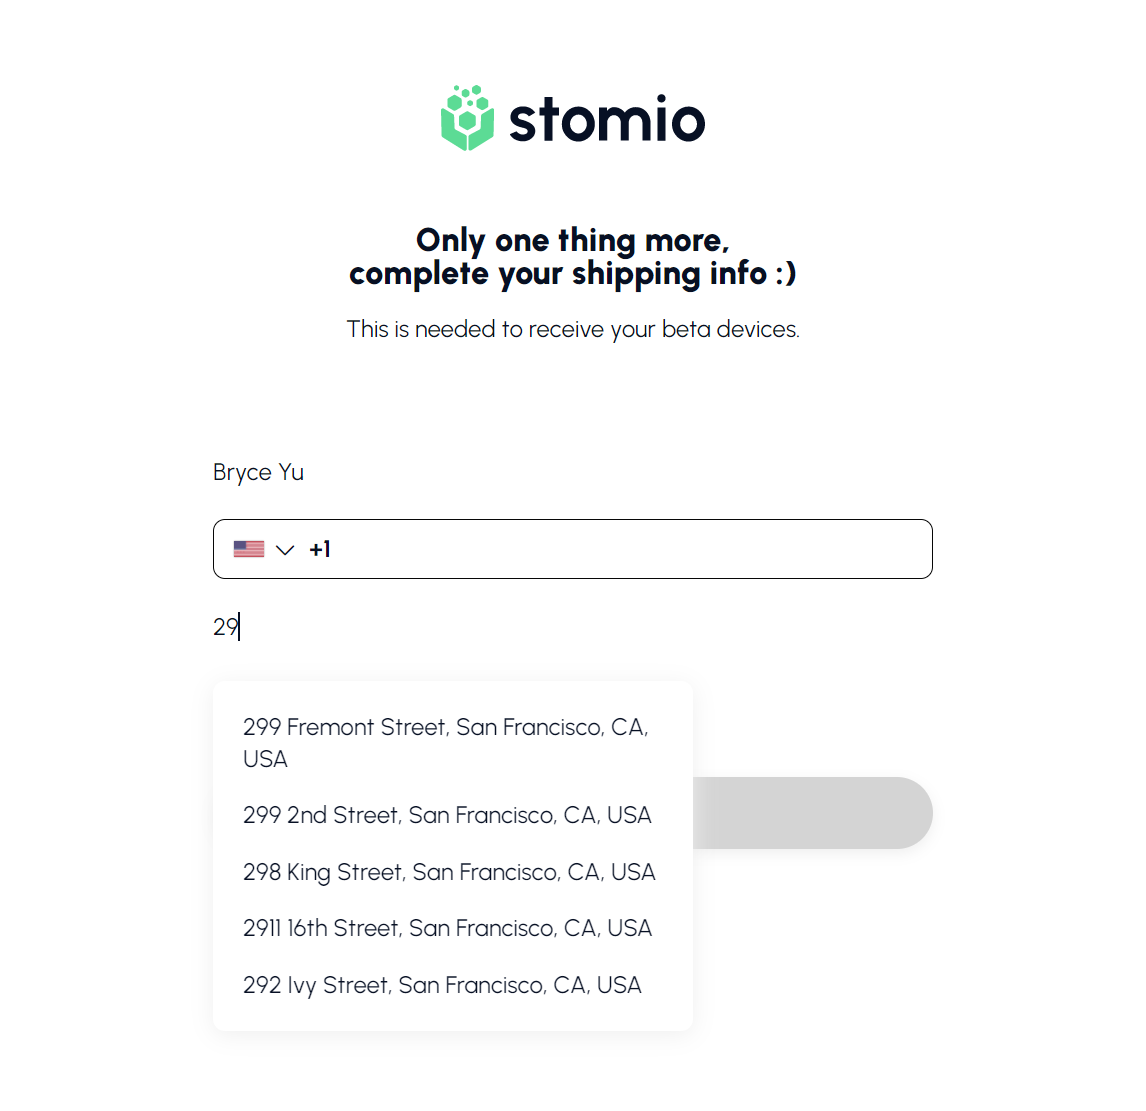
Task: Pick 298 King Street address suggestion
Action: (449, 872)
